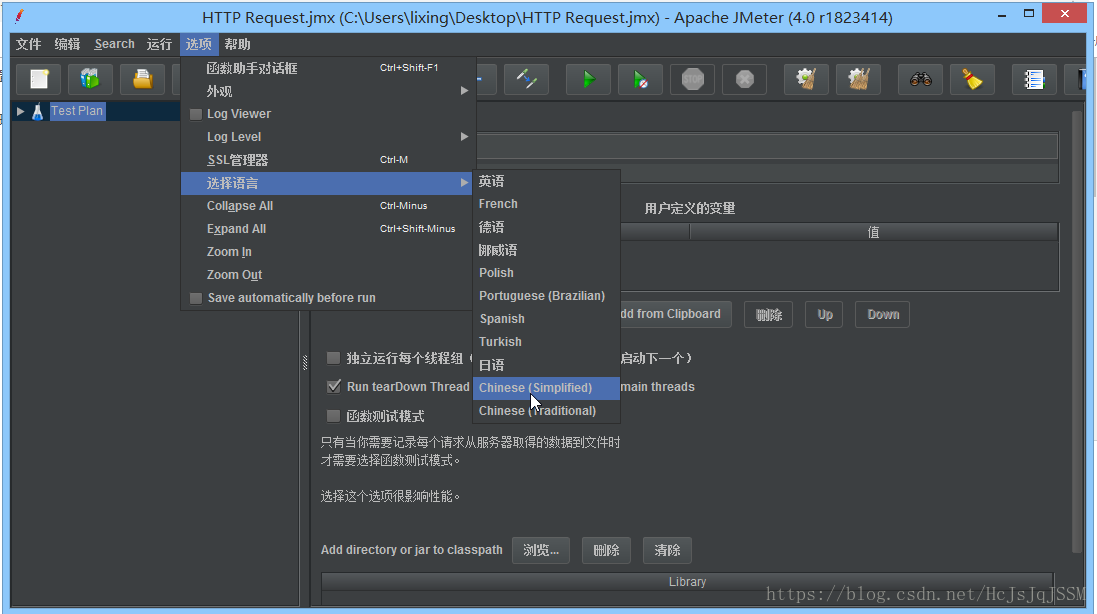The image size is (1097, 614).
Task: Click the Open file toolbar icon
Action: [x=143, y=79]
